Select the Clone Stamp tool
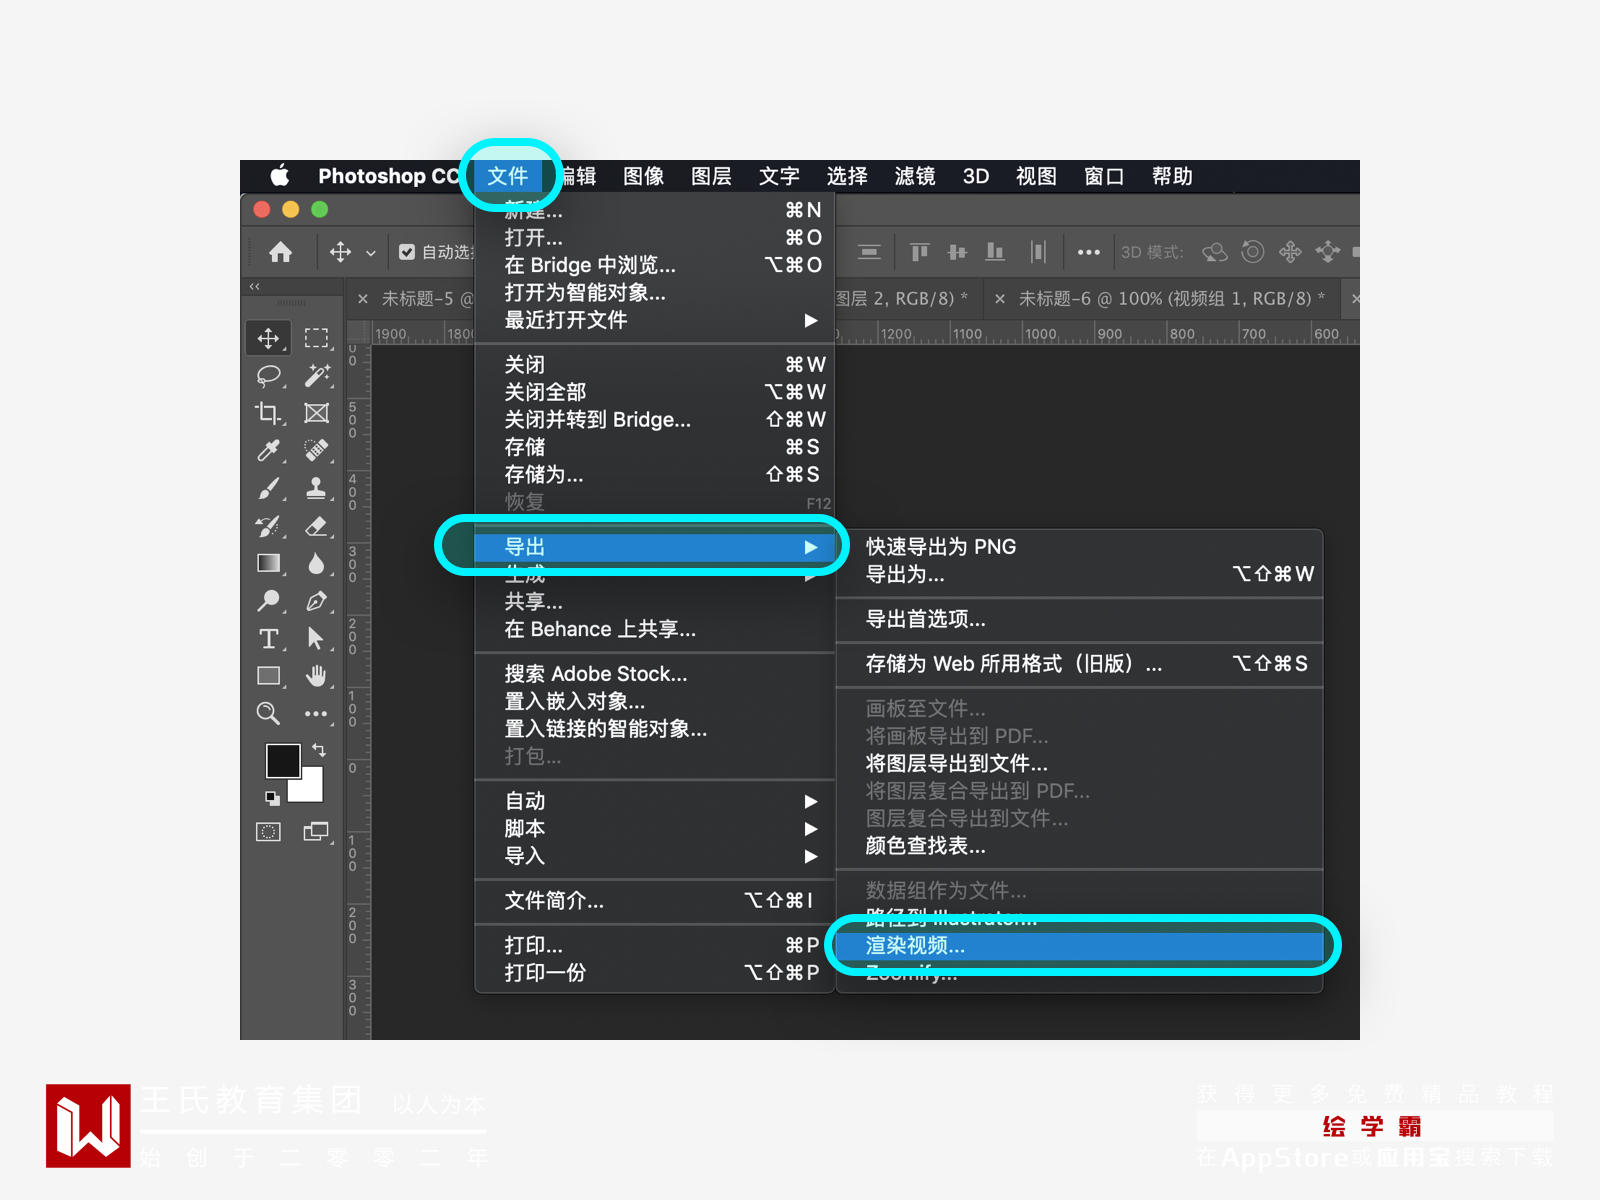 316,488
